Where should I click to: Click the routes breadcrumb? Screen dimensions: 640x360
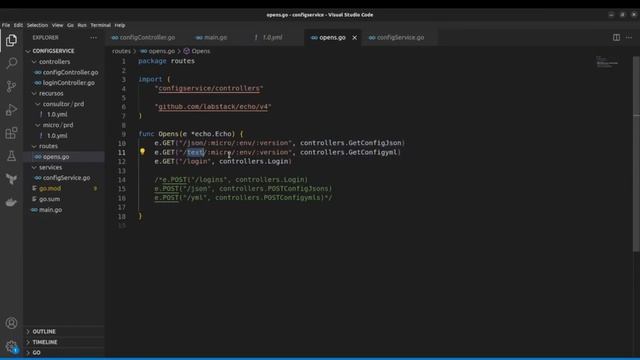click(121, 51)
